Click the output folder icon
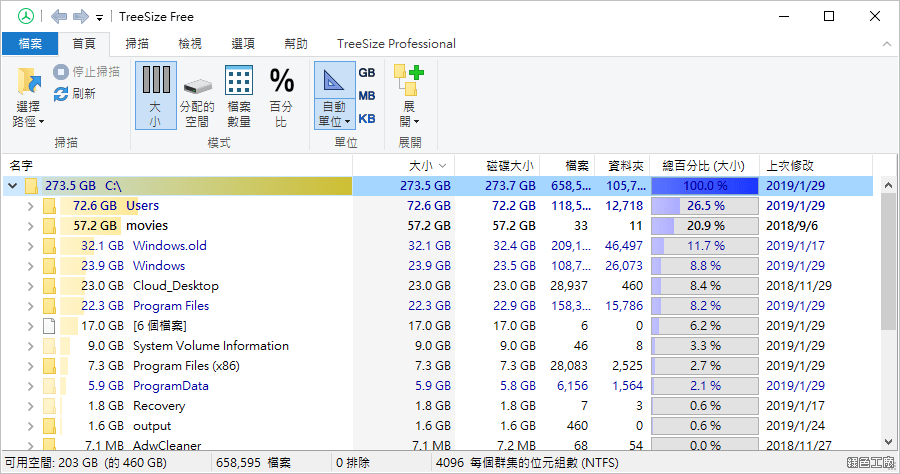 coord(49,426)
